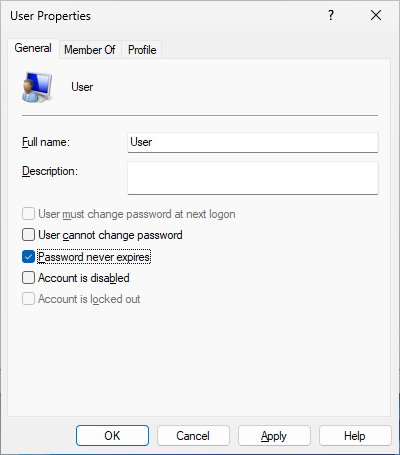Screen dimensions: 400x455
Task: Click the Cancel button
Action: pos(193,435)
